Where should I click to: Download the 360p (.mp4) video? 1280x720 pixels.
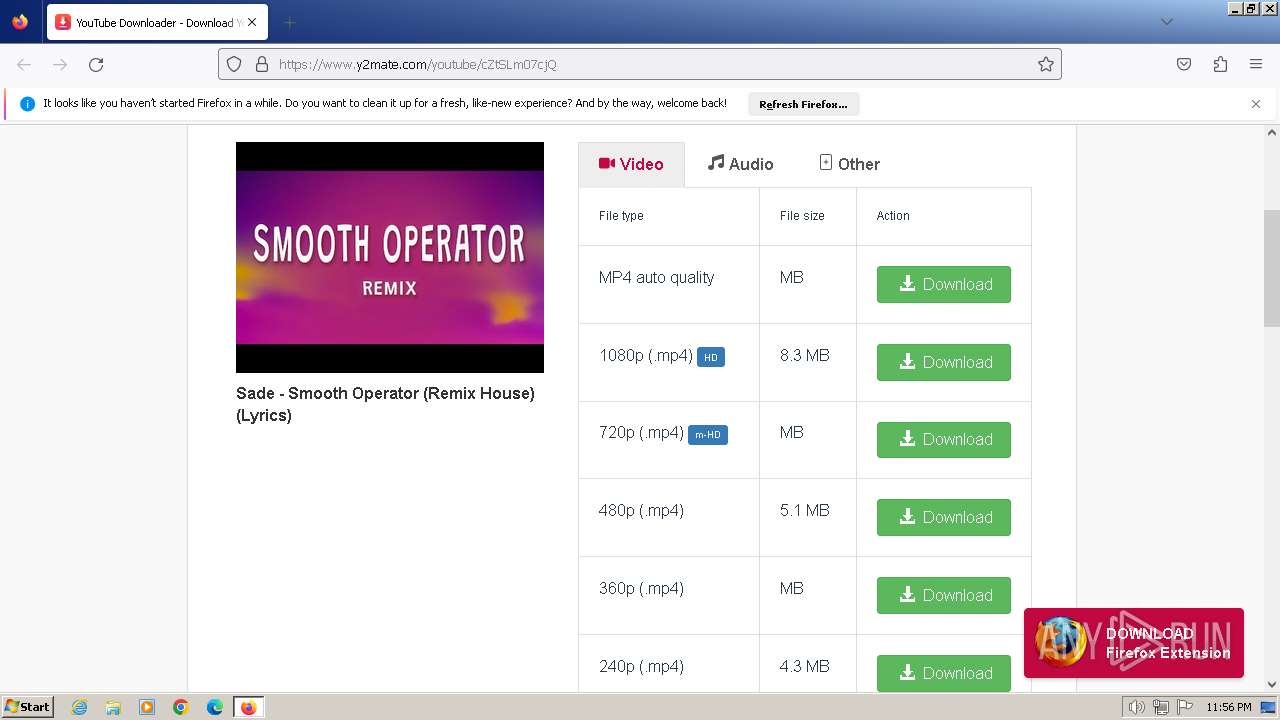coord(944,595)
